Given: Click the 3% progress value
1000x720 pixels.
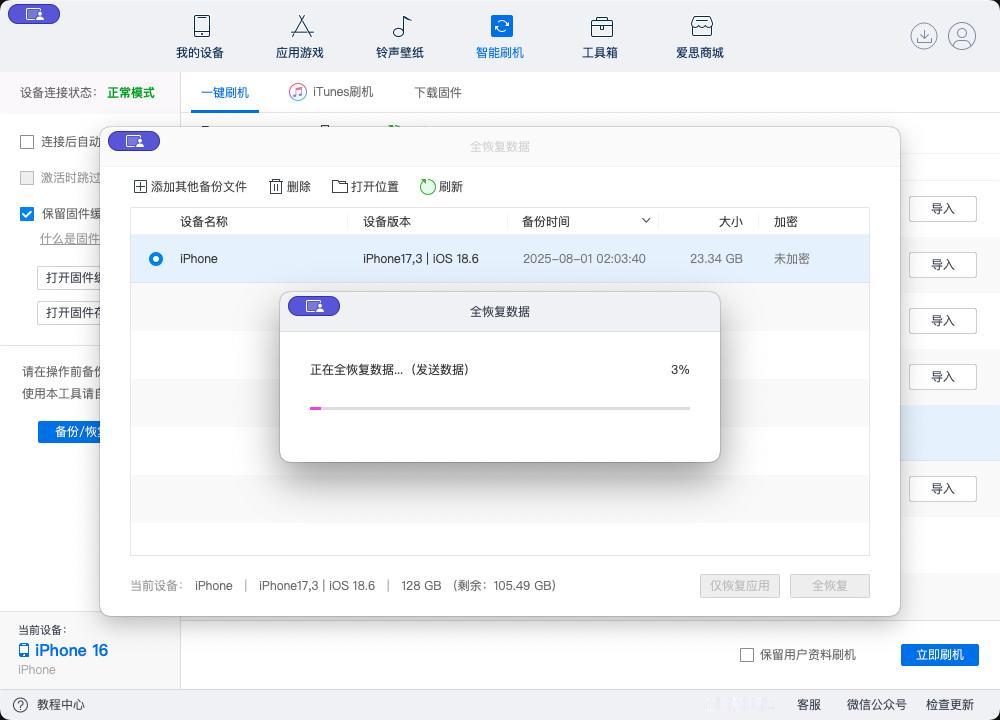Looking at the screenshot, I should click(680, 370).
